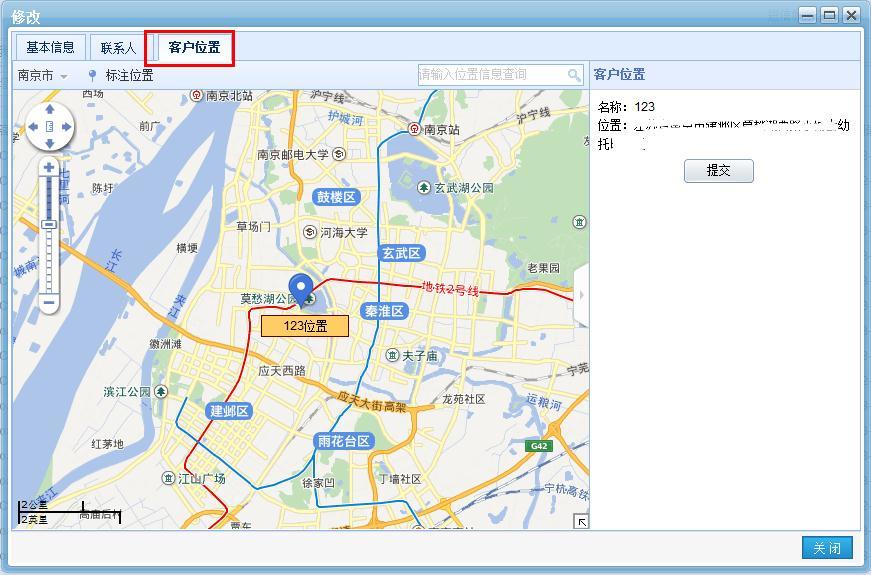The height and width of the screenshot is (575, 871).
Task: Switch to the 基本信息 tab
Action: point(50,47)
